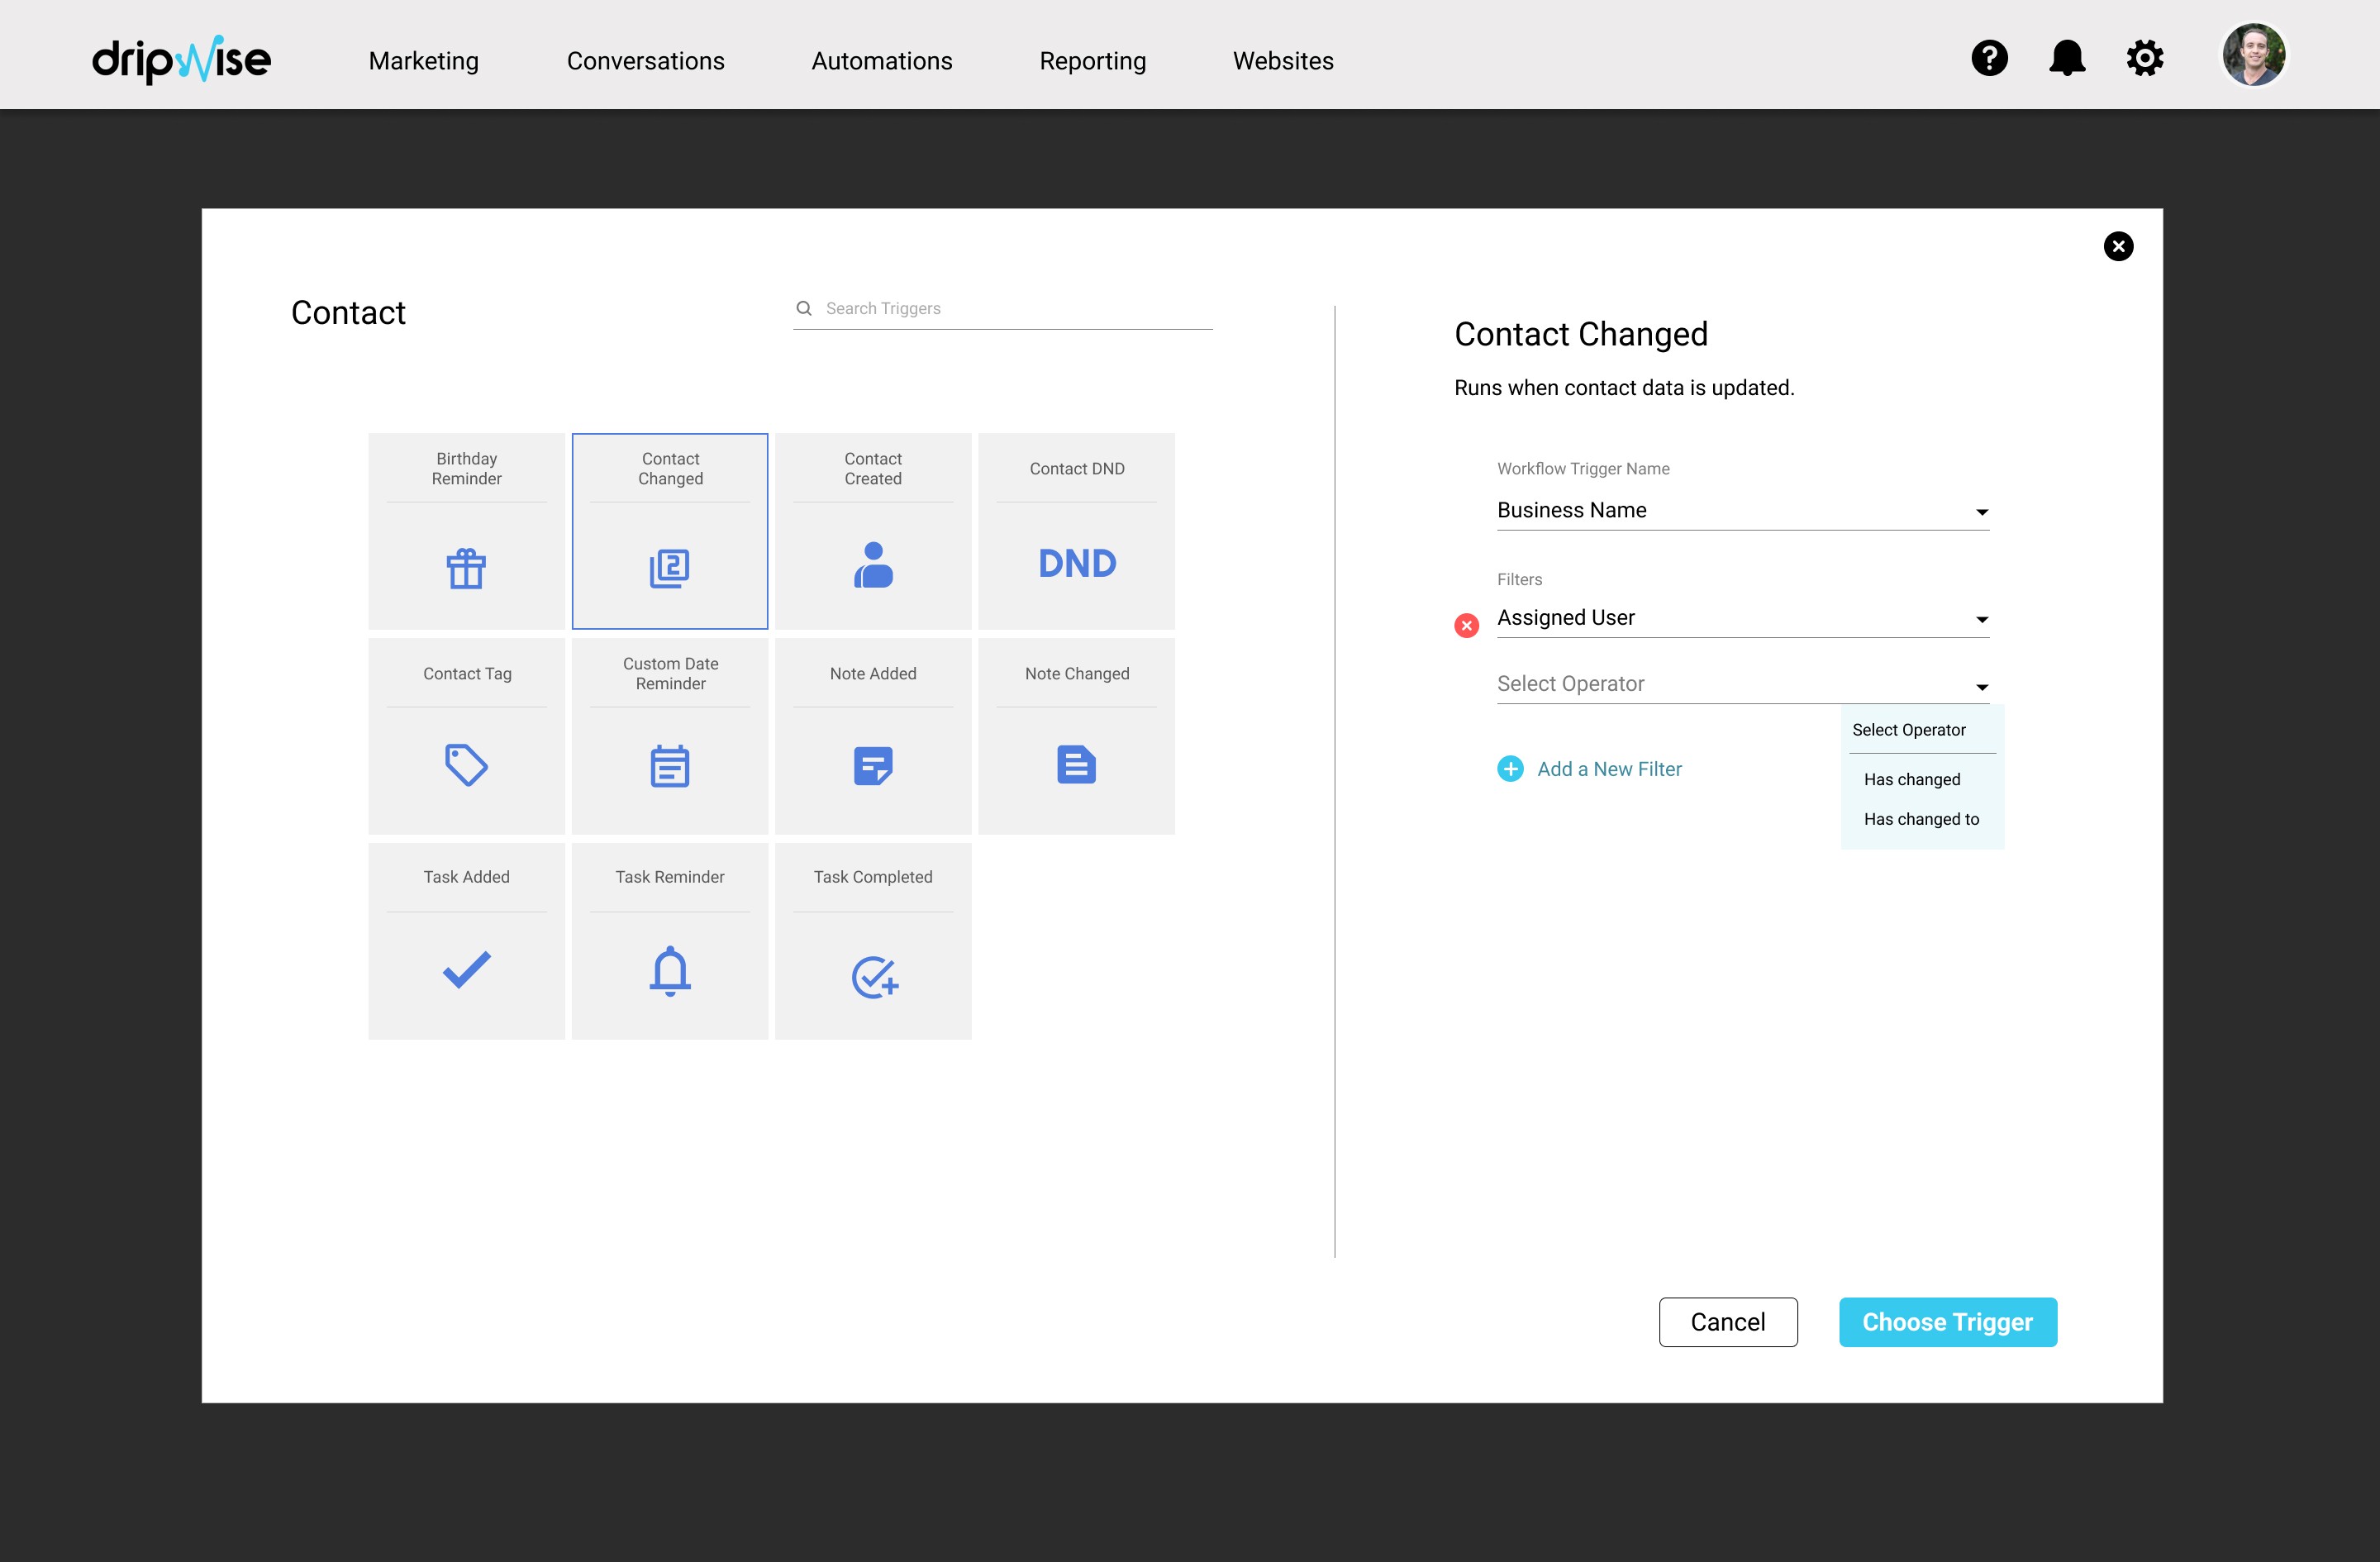The image size is (2380, 1562).
Task: Click Add a New Filter link
Action: 1608,769
